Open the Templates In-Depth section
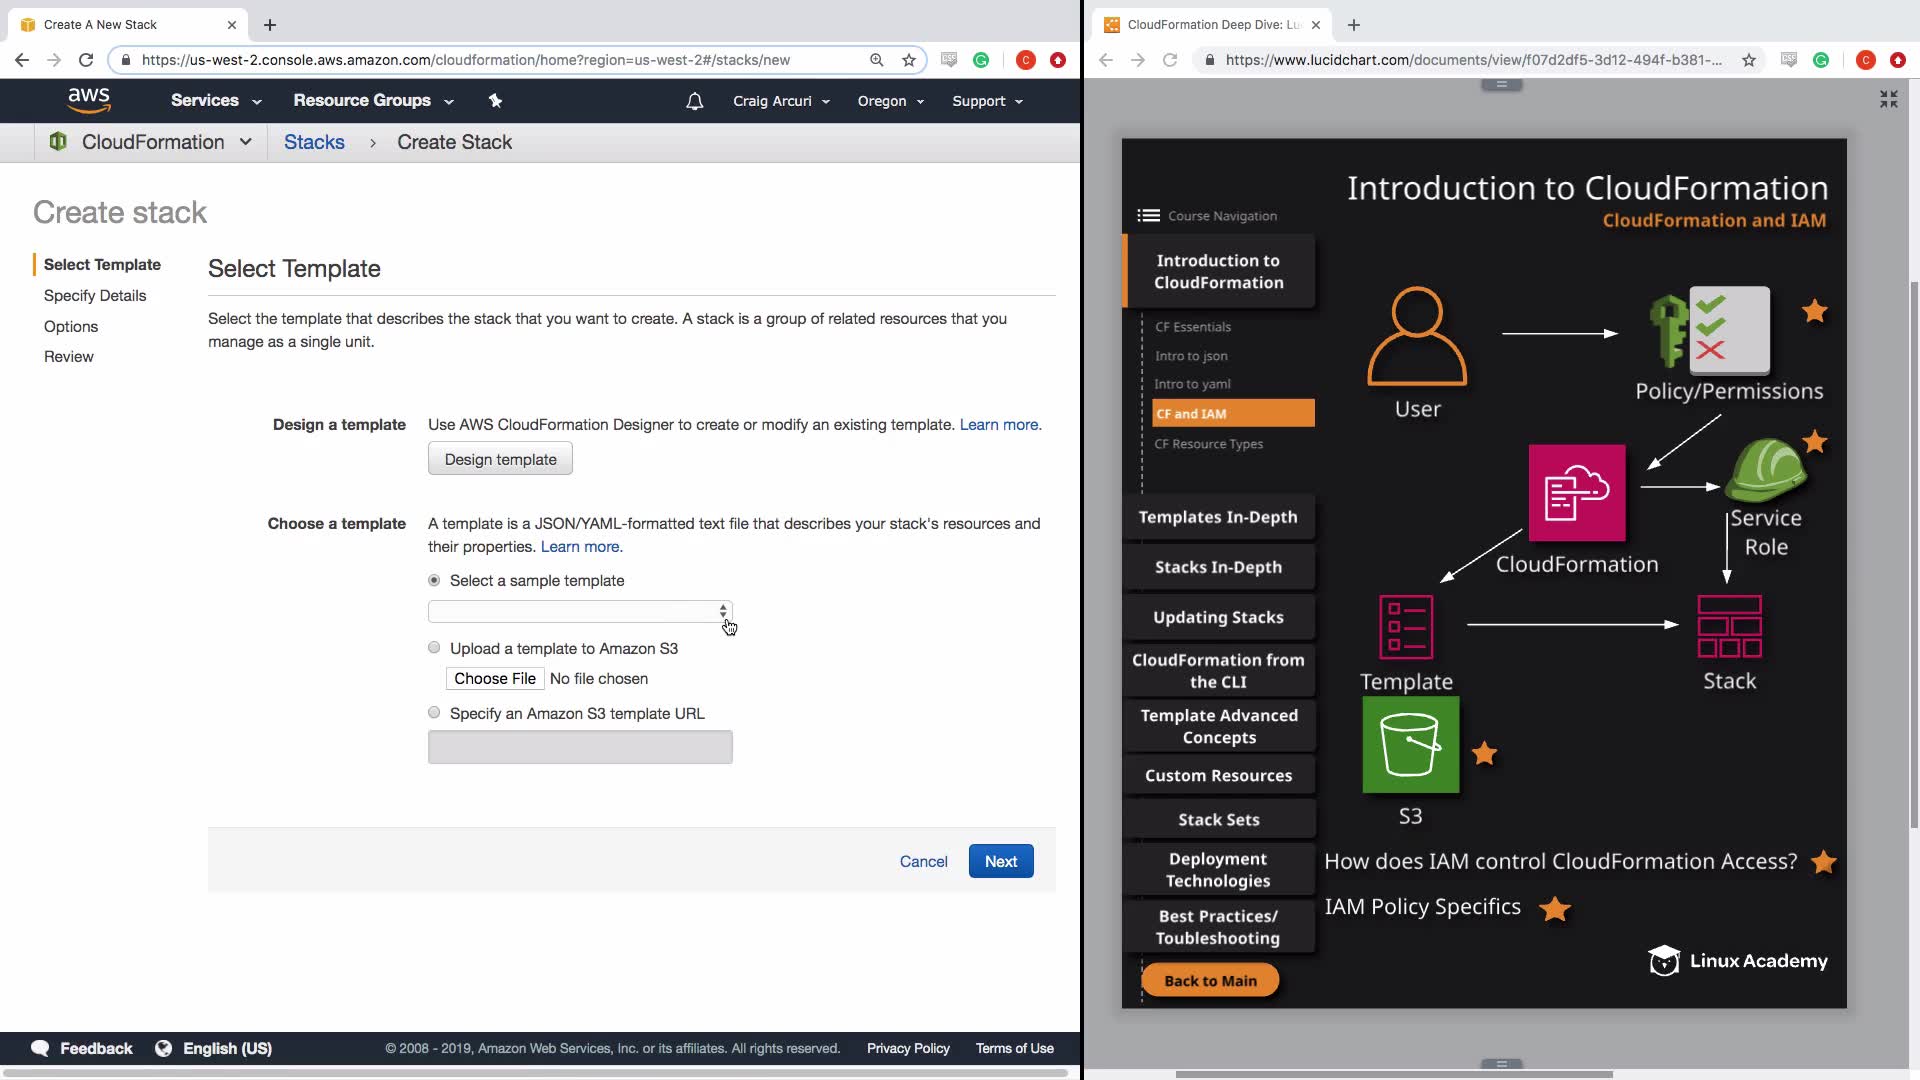This screenshot has width=1920, height=1080. 1217,517
